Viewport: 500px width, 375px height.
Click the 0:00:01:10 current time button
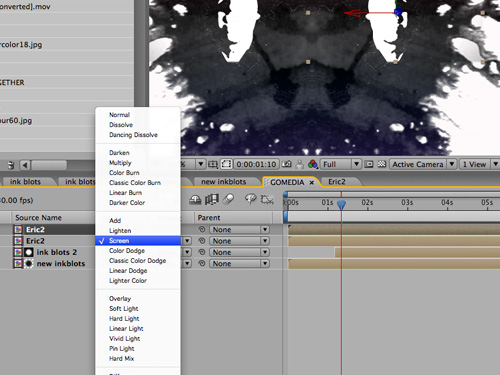click(256, 164)
